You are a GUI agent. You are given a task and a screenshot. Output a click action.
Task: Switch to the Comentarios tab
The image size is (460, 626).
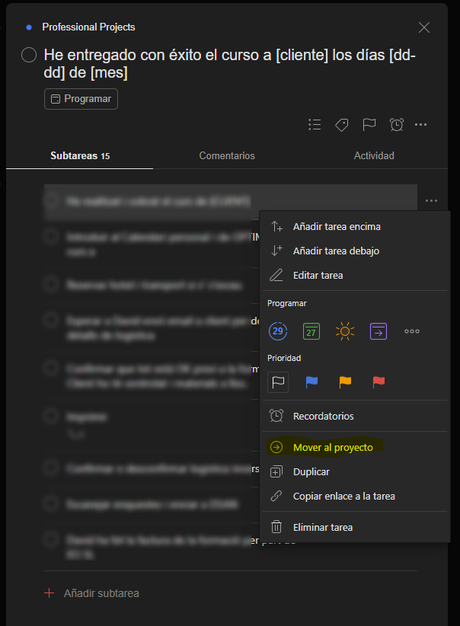point(227,156)
